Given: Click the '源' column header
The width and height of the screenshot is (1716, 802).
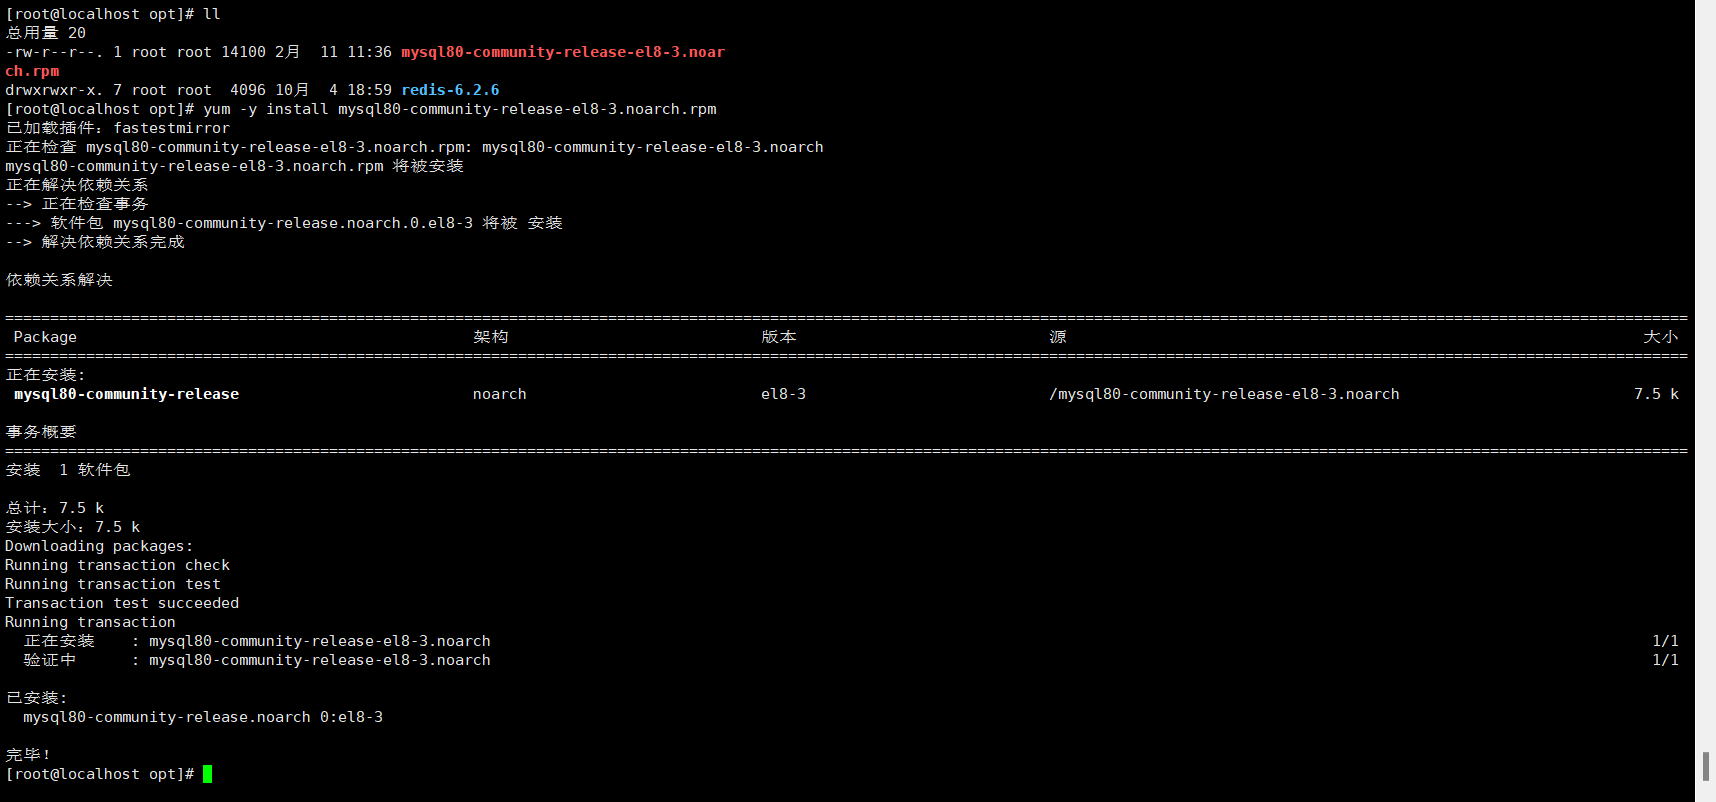Looking at the screenshot, I should 1058,337.
